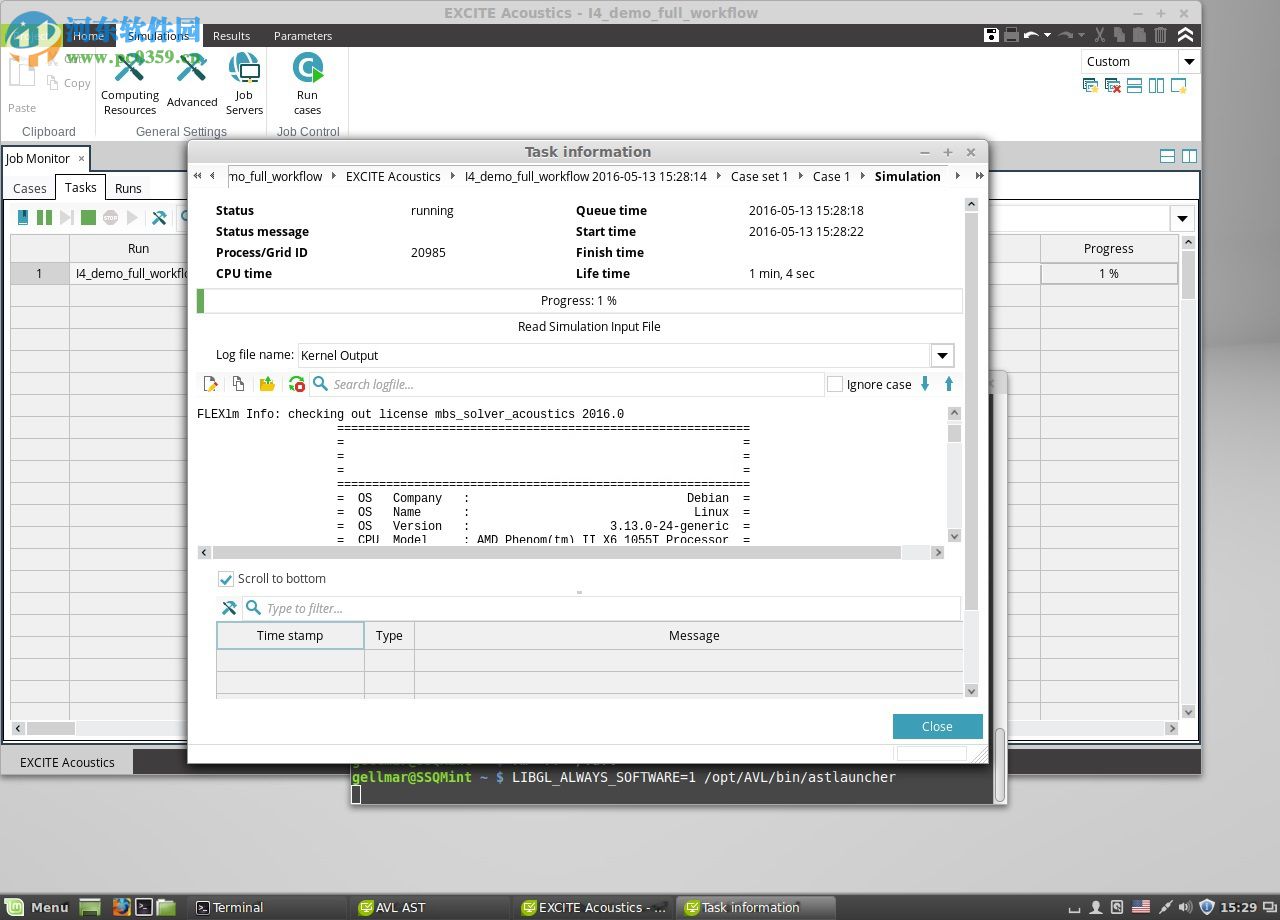The width and height of the screenshot is (1280, 920).
Task: Click export log folder icon
Action: tap(267, 384)
